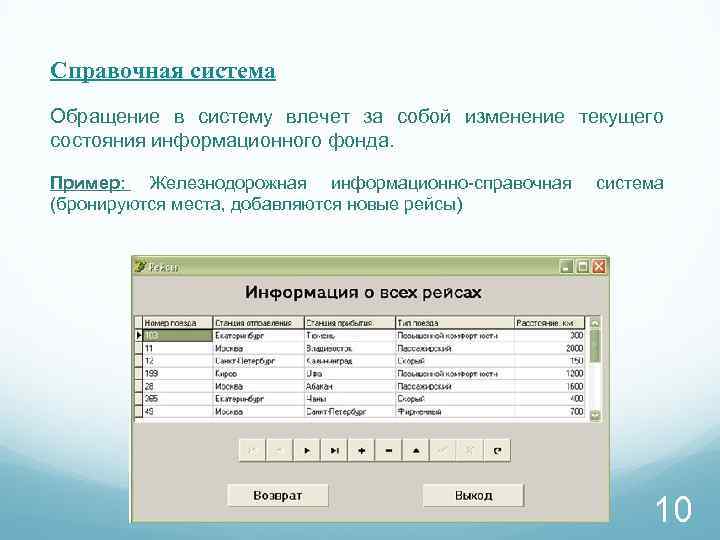720x540 pixels.
Task: Click the distance 2000 cell
Action: coord(549,349)
